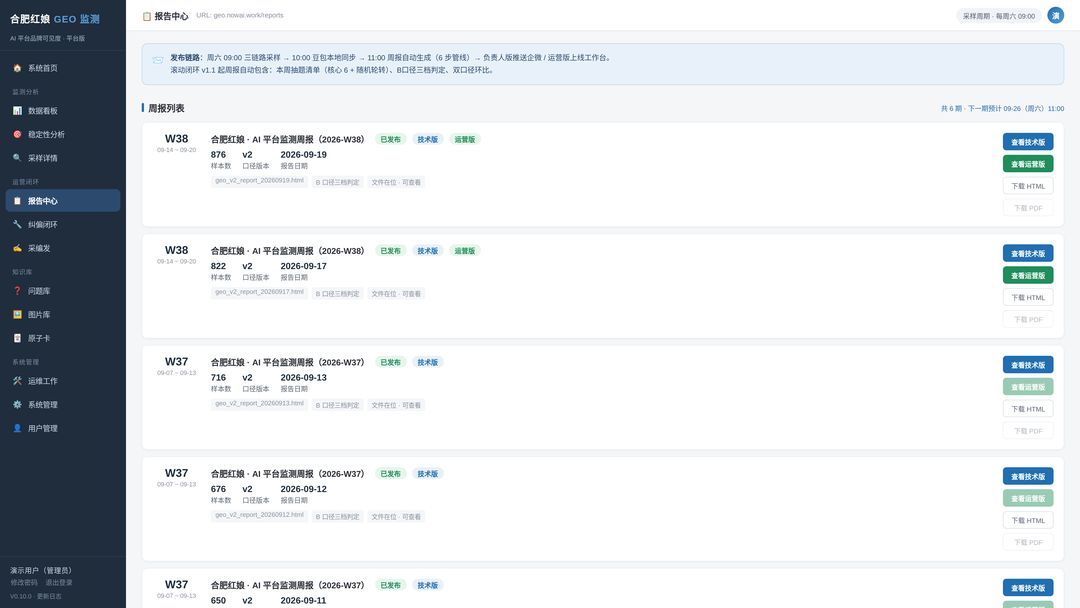Click the 技术版 badge on the 2026-09-19 report
This screenshot has width=1080, height=608.
[x=428, y=139]
